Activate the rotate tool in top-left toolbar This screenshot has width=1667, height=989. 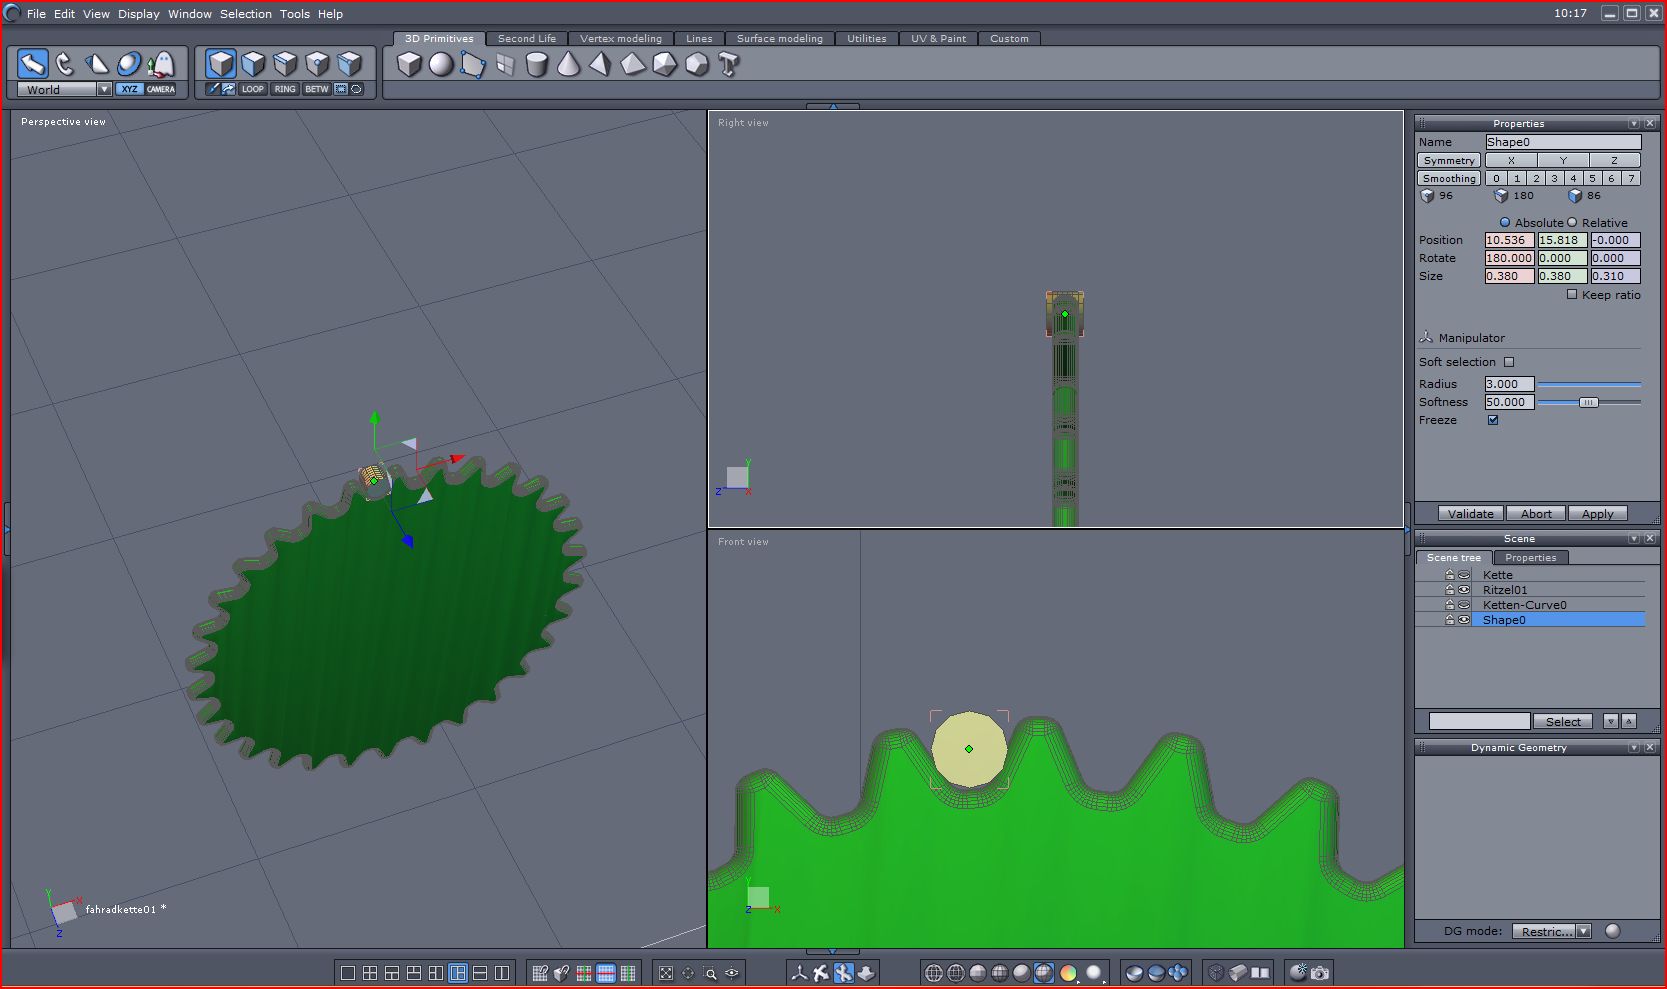click(x=65, y=64)
